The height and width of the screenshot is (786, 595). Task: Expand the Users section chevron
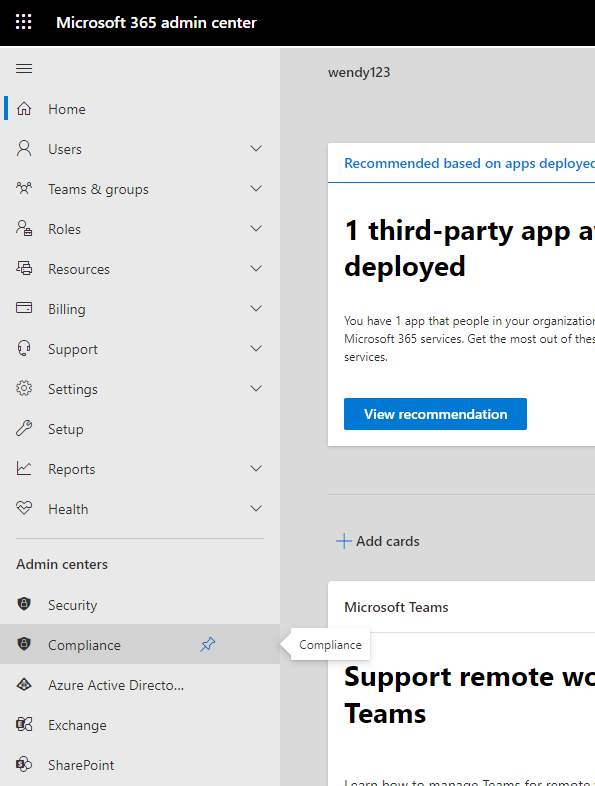pyautogui.click(x=256, y=148)
